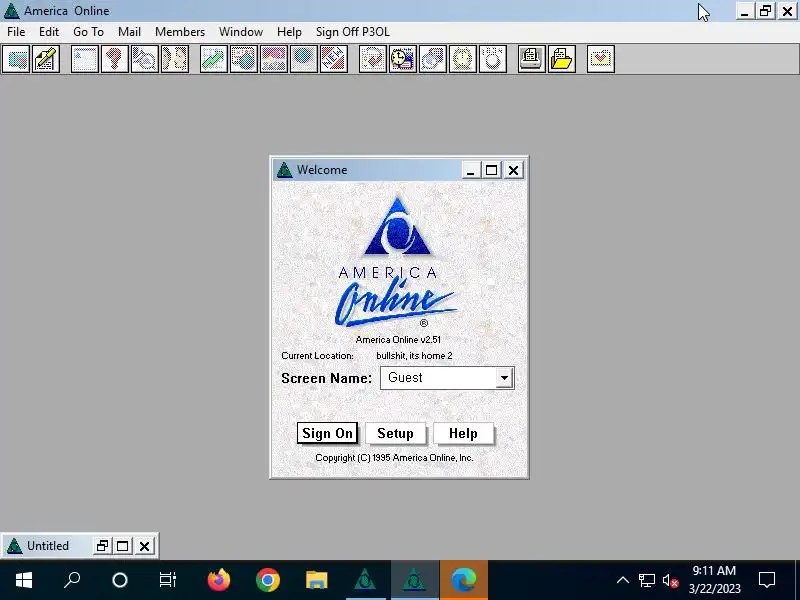Open the Go To menu
The image size is (800, 600).
(x=88, y=32)
